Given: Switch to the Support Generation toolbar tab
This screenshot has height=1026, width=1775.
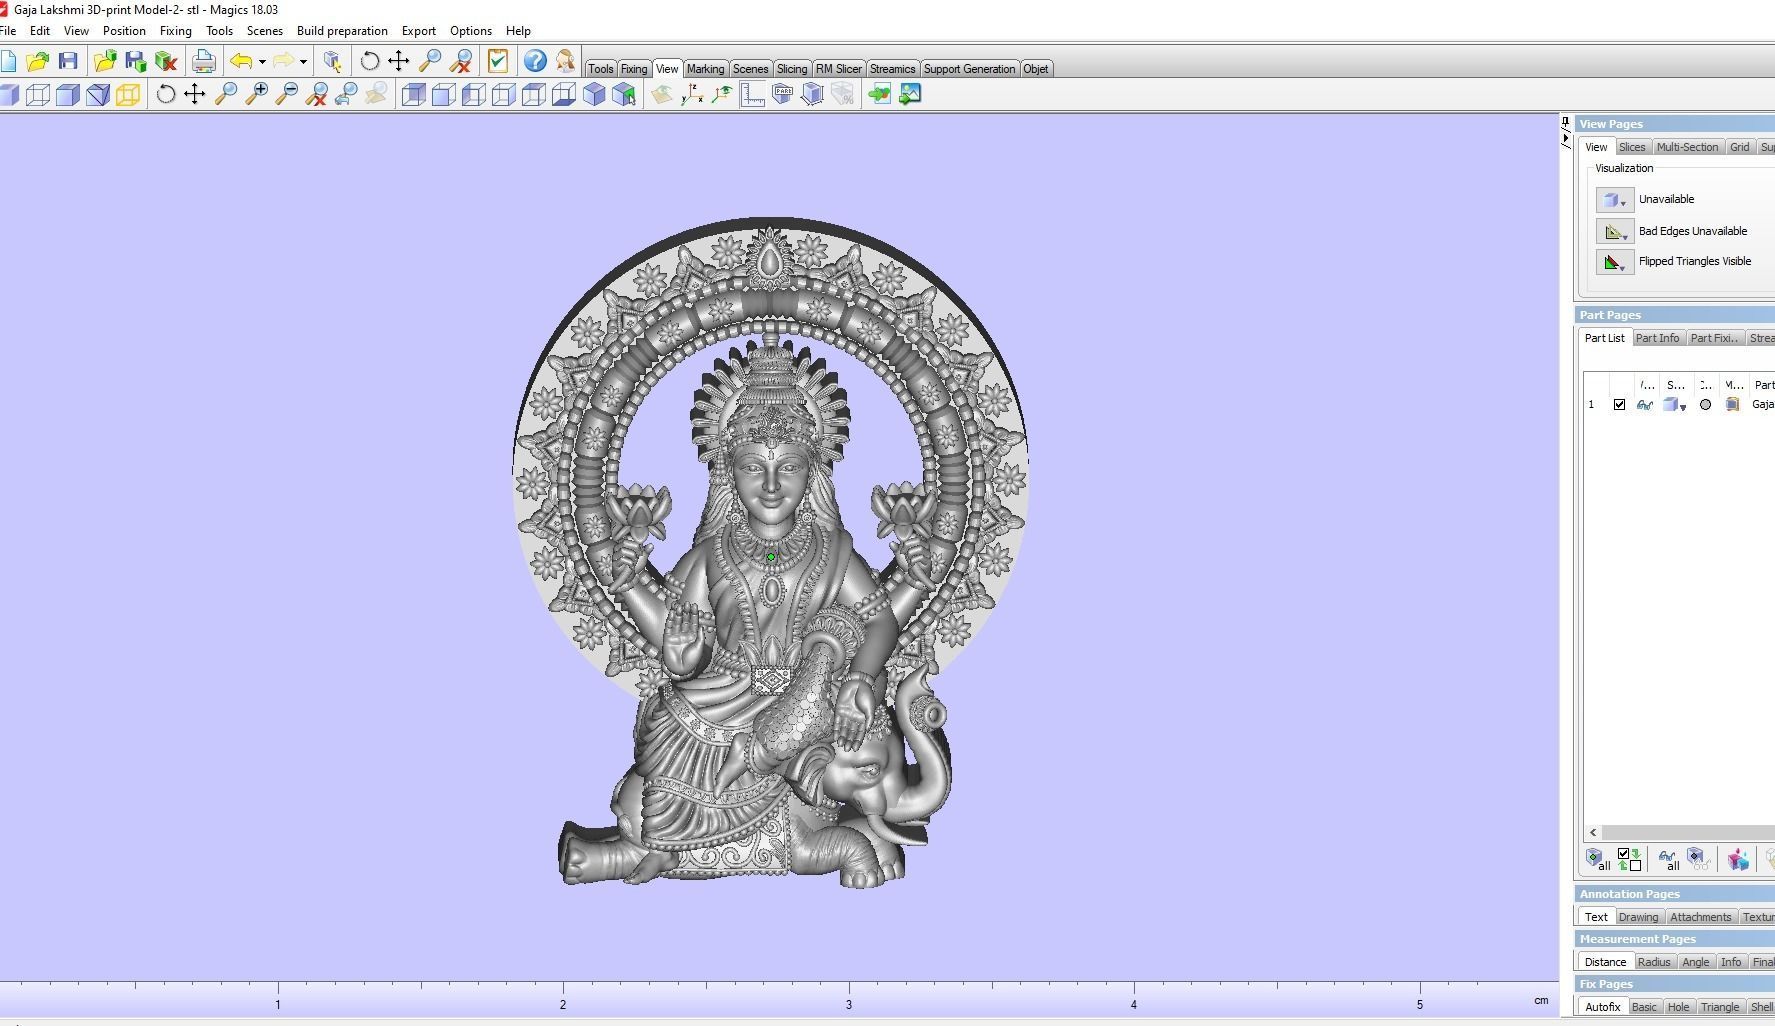Looking at the screenshot, I should click(969, 69).
